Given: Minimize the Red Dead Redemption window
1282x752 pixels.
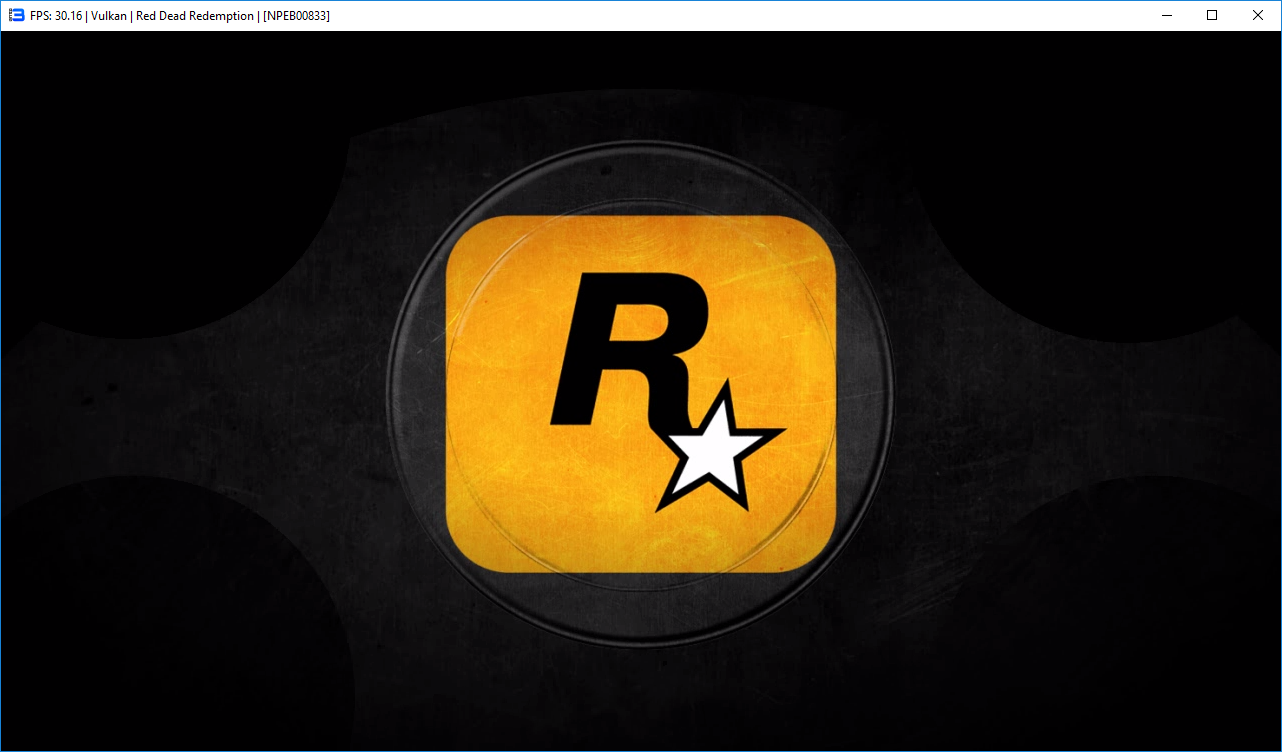Looking at the screenshot, I should click(1166, 15).
